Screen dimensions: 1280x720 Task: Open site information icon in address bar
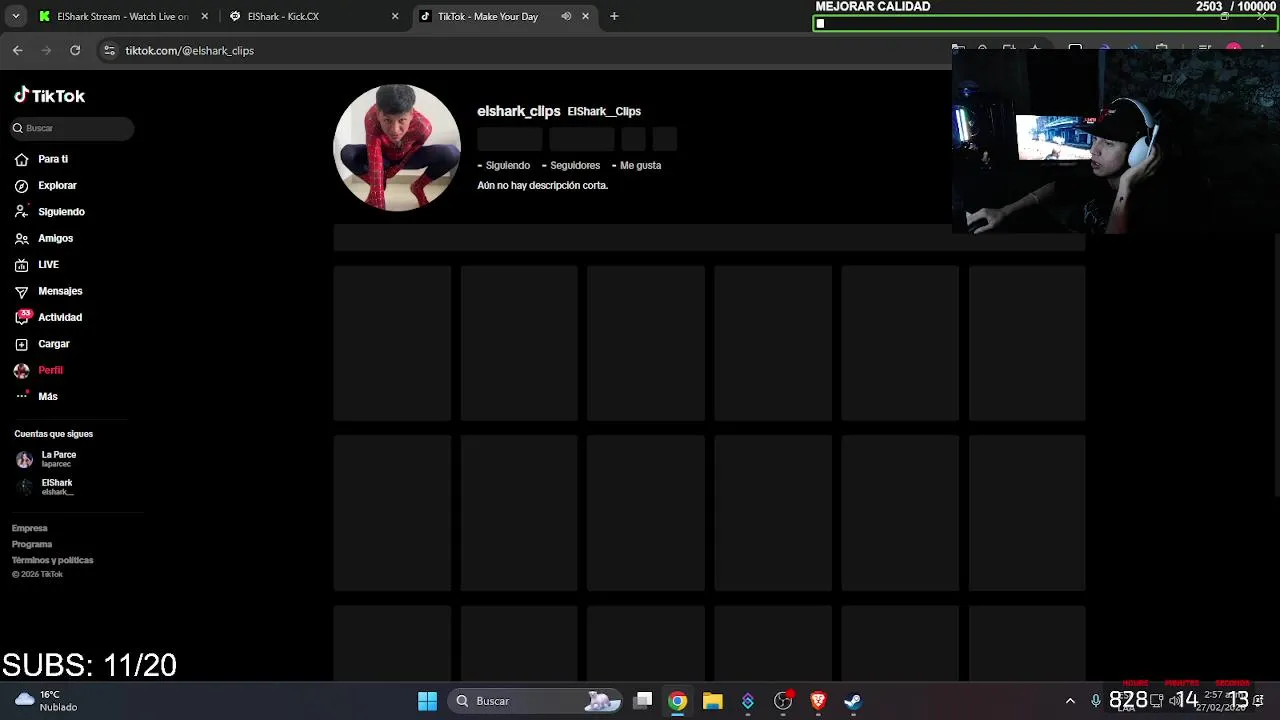[x=110, y=50]
